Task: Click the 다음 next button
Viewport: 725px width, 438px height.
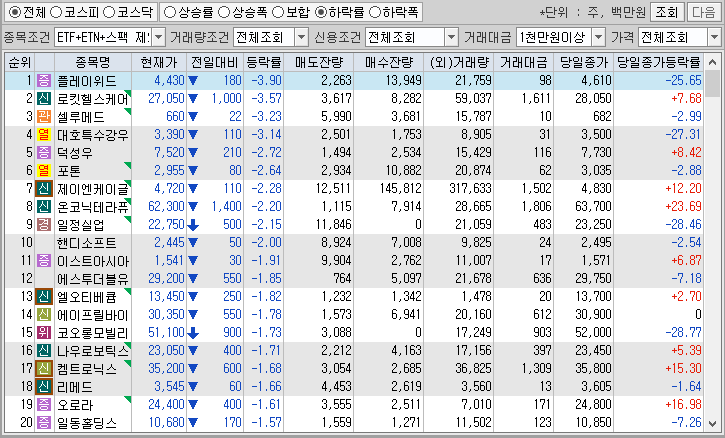Action: coord(704,12)
